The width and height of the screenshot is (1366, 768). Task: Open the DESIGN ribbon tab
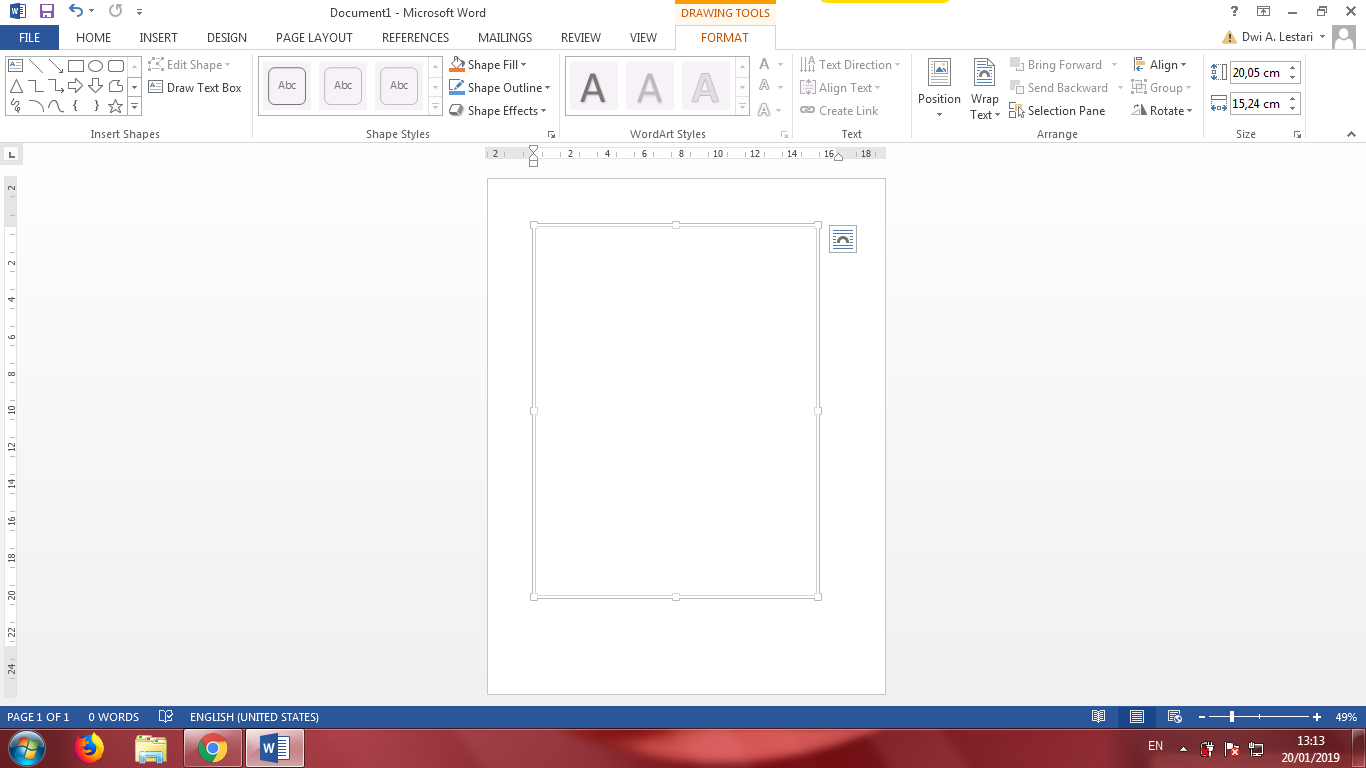coord(226,37)
